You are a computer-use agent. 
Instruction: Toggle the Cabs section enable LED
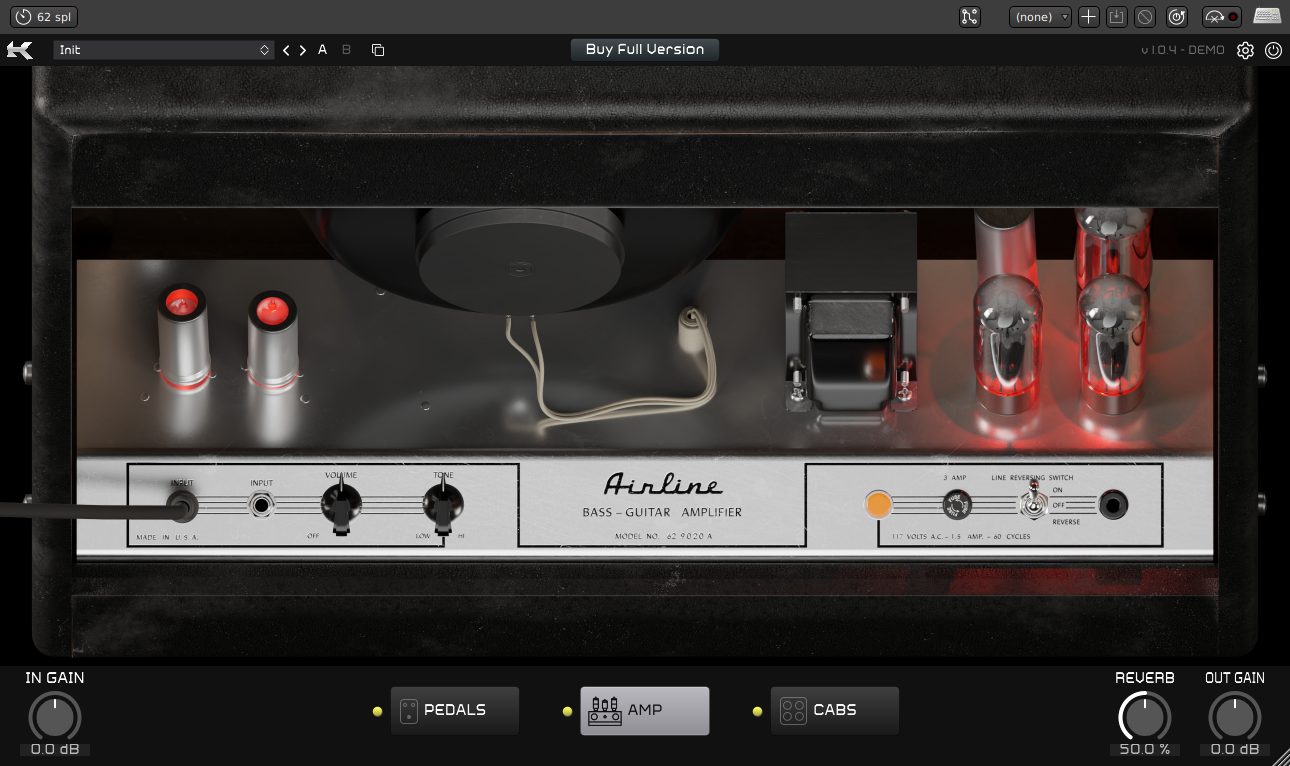click(x=757, y=712)
